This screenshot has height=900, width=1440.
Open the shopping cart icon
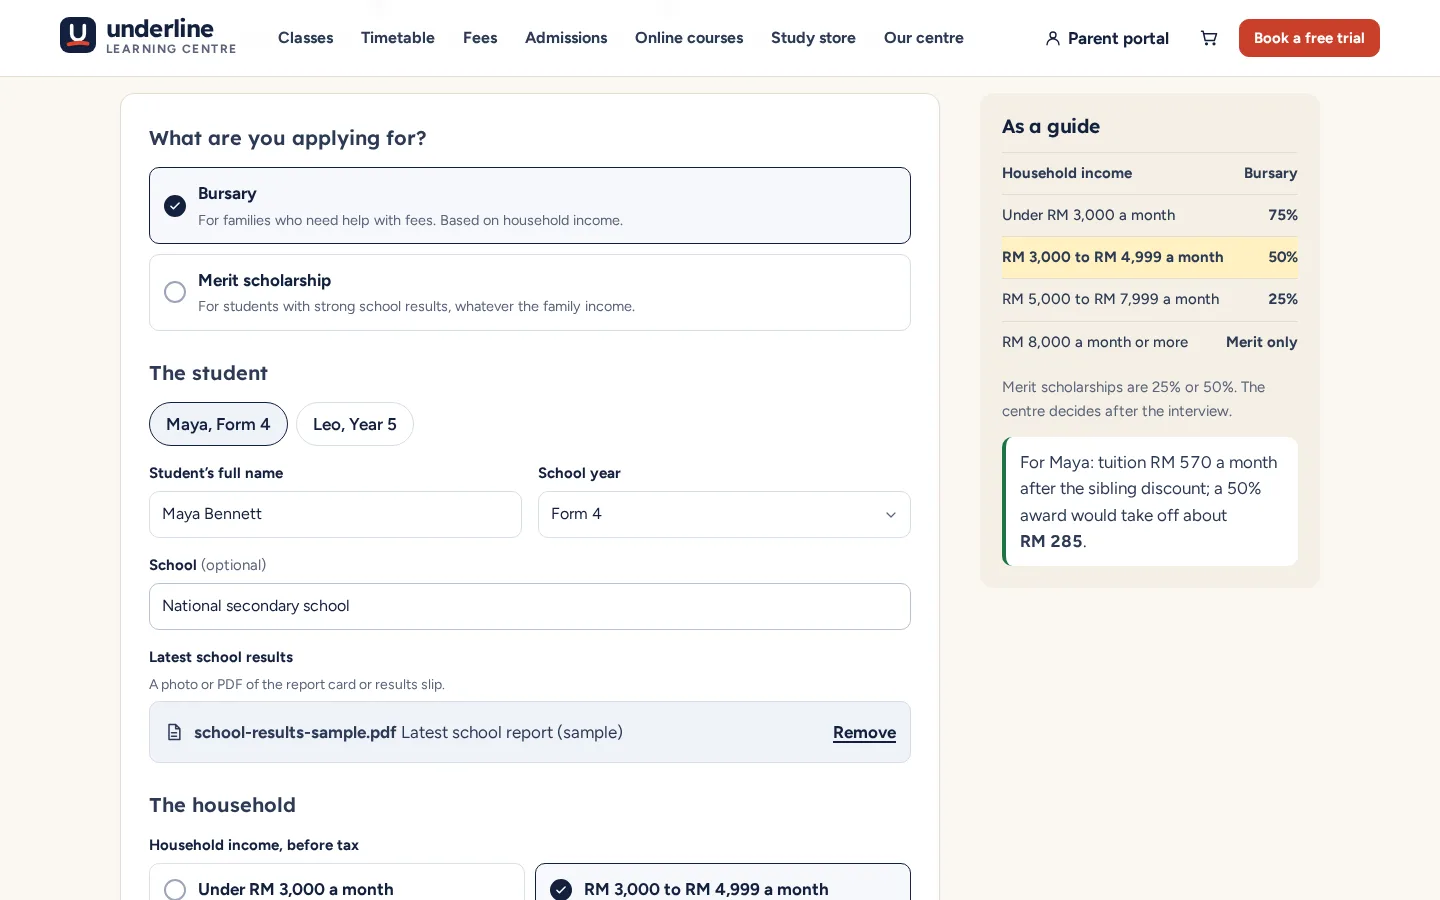coord(1209,38)
